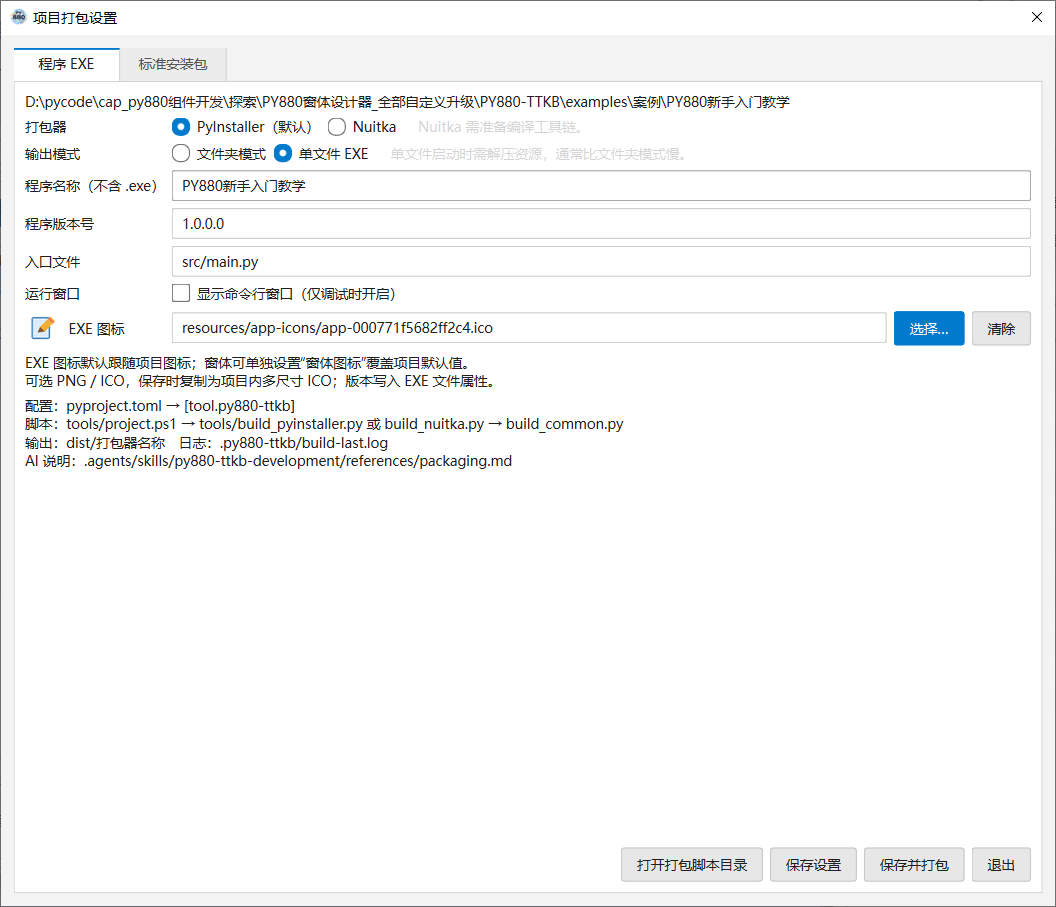Click hint about 单文件启动时需解压资源
This screenshot has width=1056, height=907.
(539, 154)
